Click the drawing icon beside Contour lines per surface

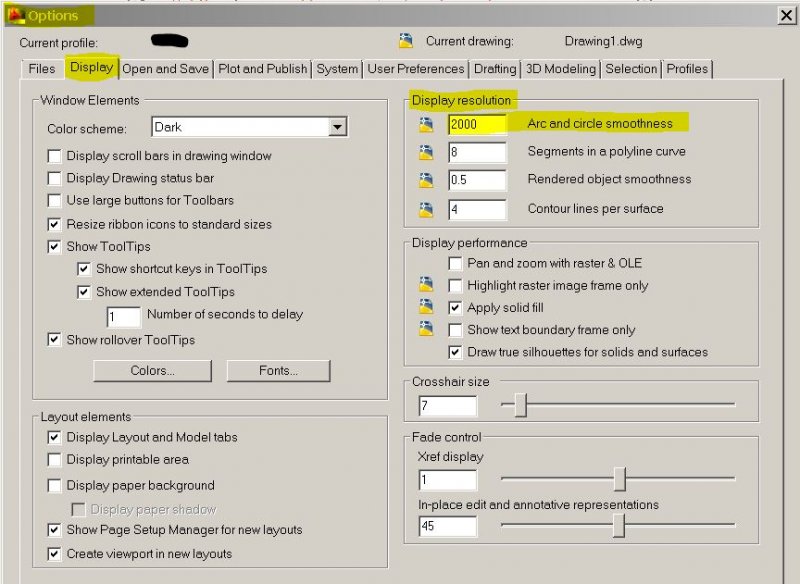tap(428, 208)
